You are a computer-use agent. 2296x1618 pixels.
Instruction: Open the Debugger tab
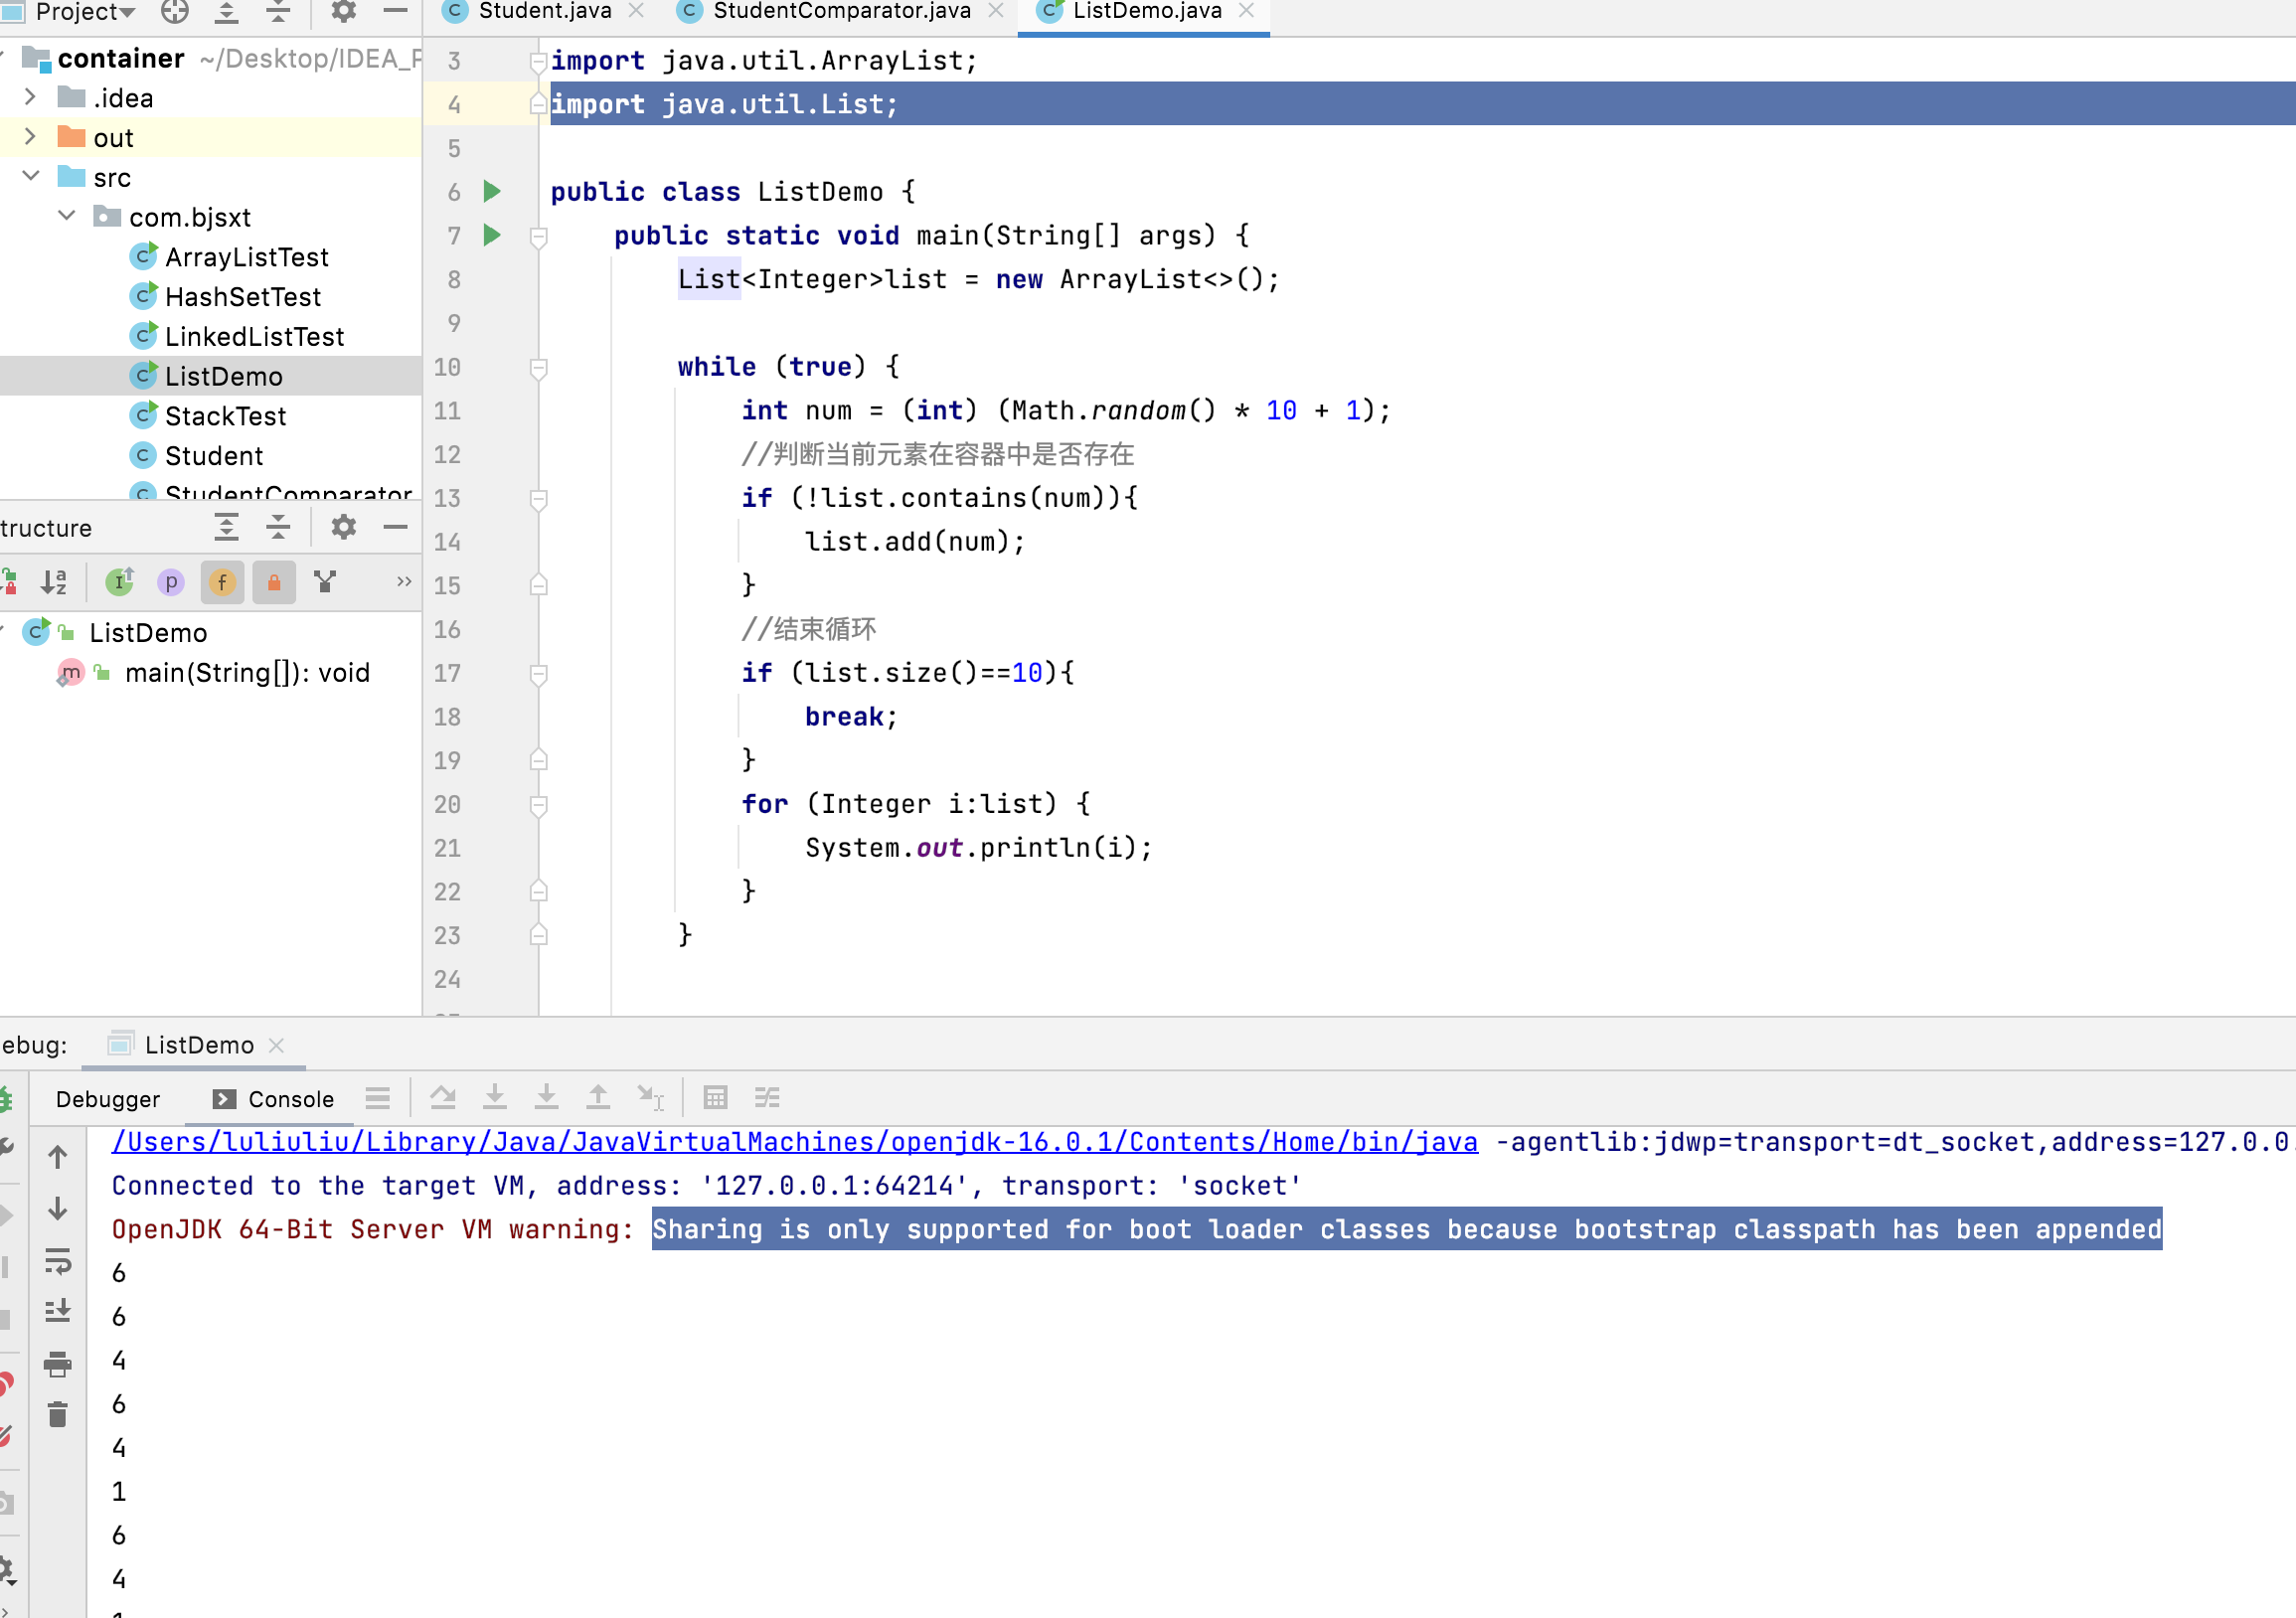[x=108, y=1099]
